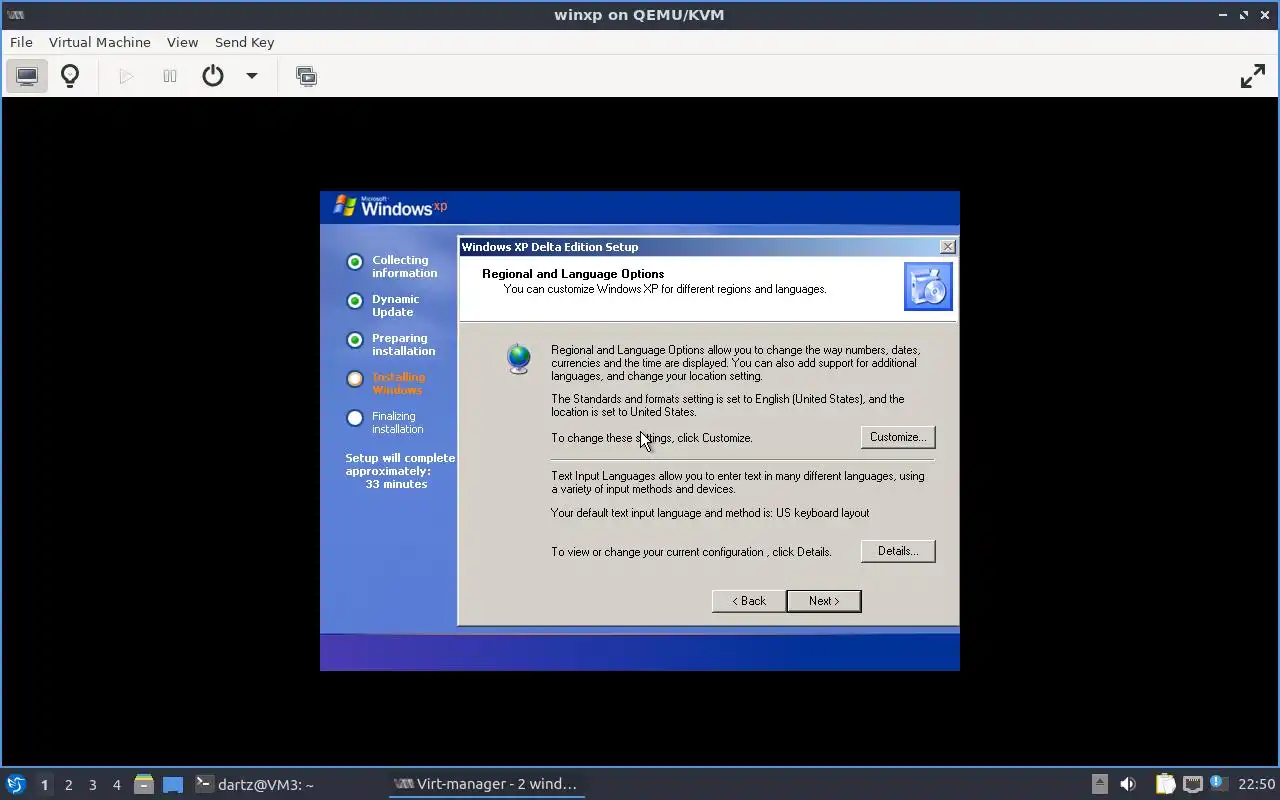Maximize the winxp on QEMU/KVM window
The height and width of the screenshot is (800, 1280).
point(1244,15)
